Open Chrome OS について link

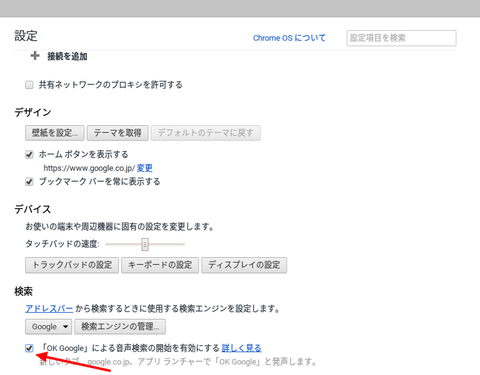coord(289,38)
